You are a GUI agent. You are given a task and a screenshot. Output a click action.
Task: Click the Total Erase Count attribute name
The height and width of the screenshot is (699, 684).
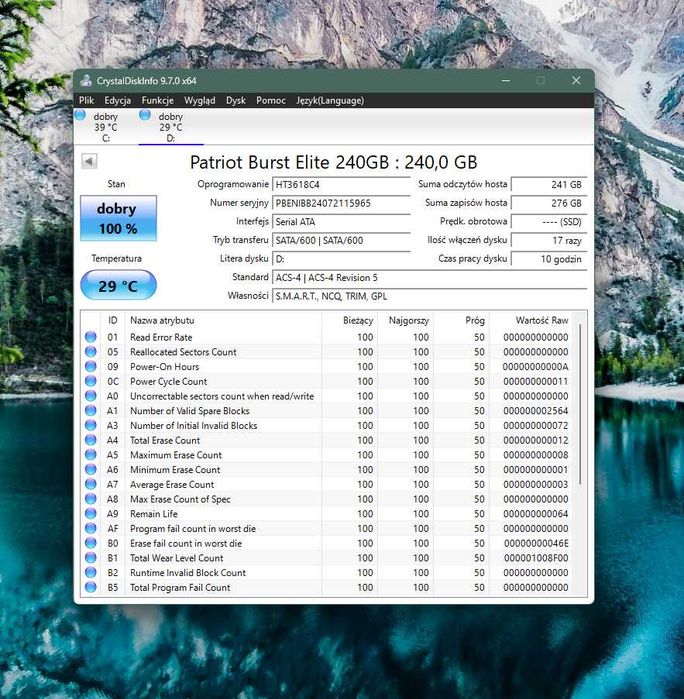click(165, 440)
